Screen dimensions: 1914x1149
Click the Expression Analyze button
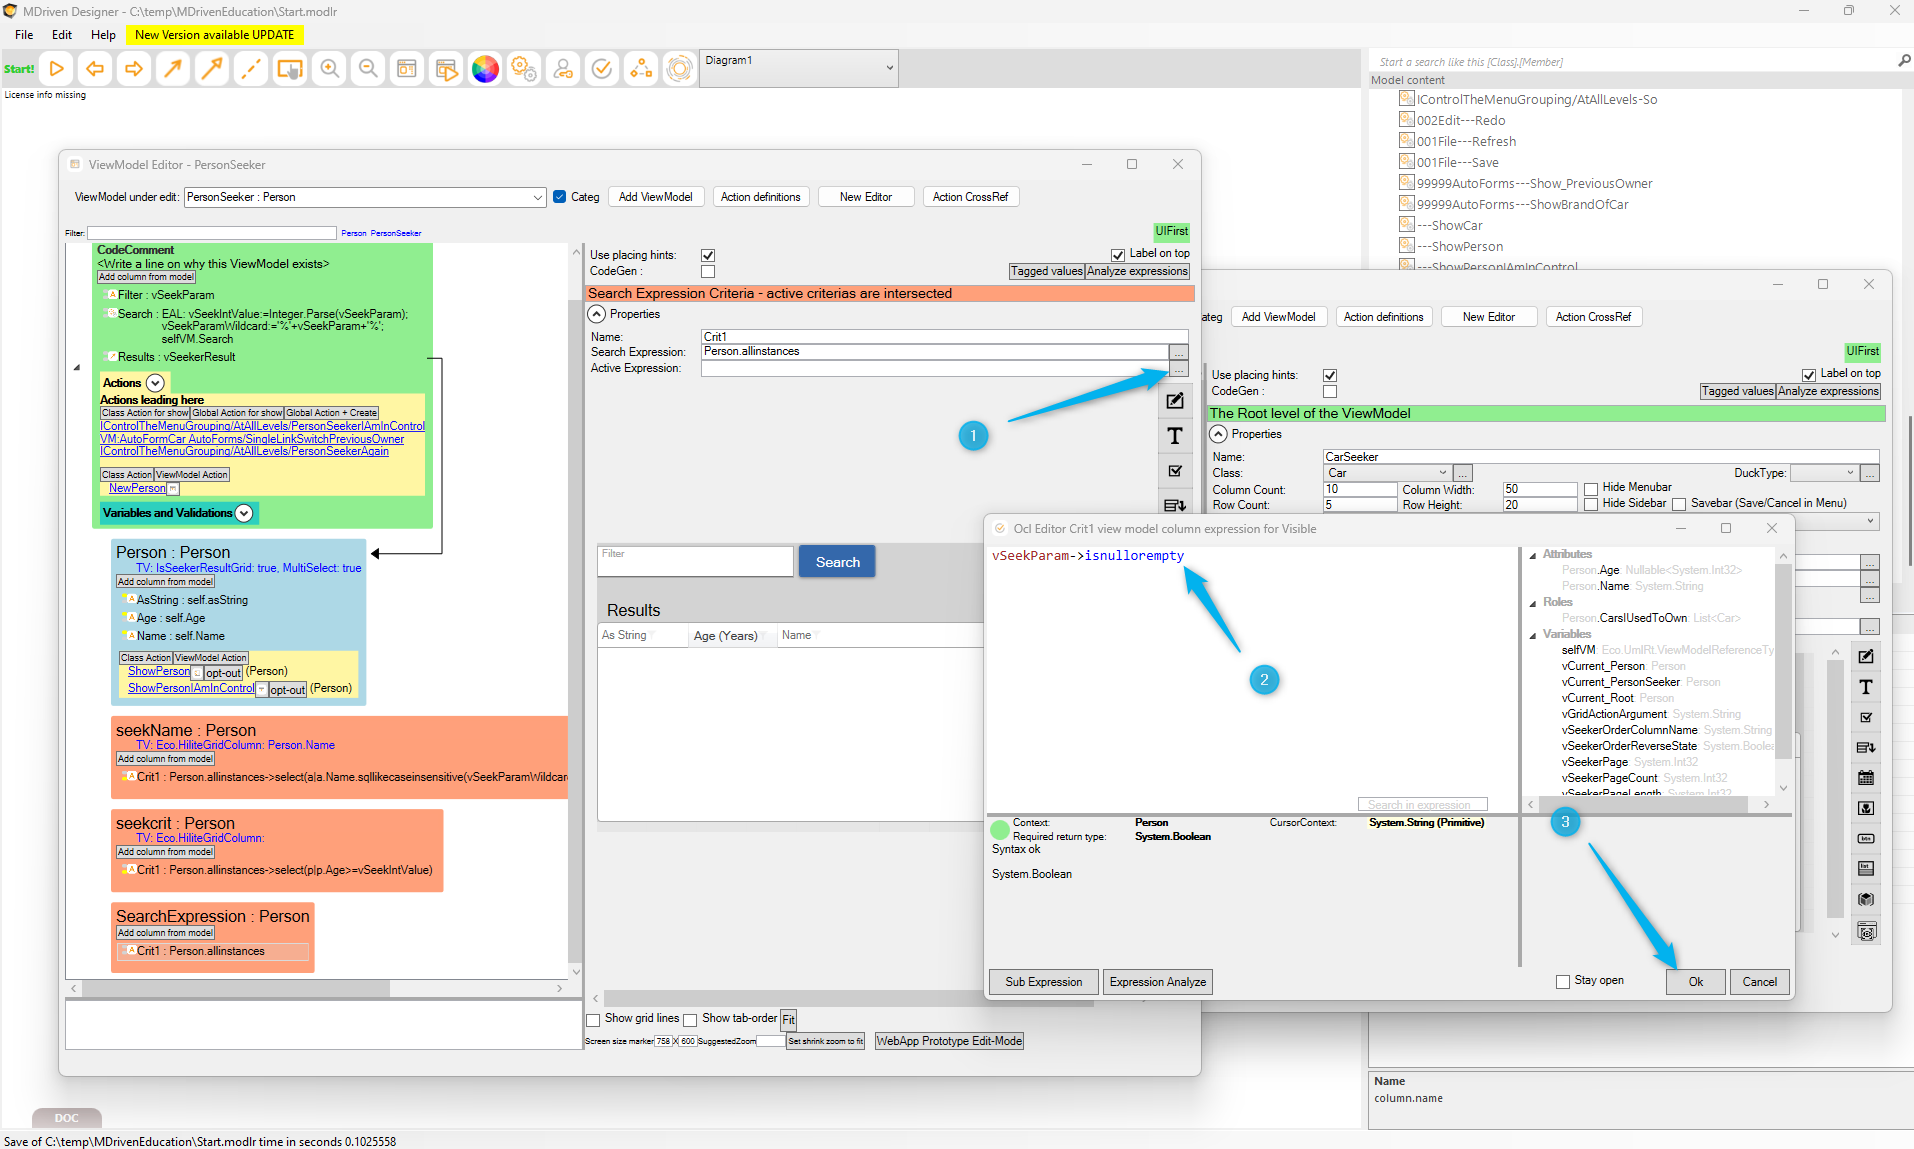(1157, 982)
